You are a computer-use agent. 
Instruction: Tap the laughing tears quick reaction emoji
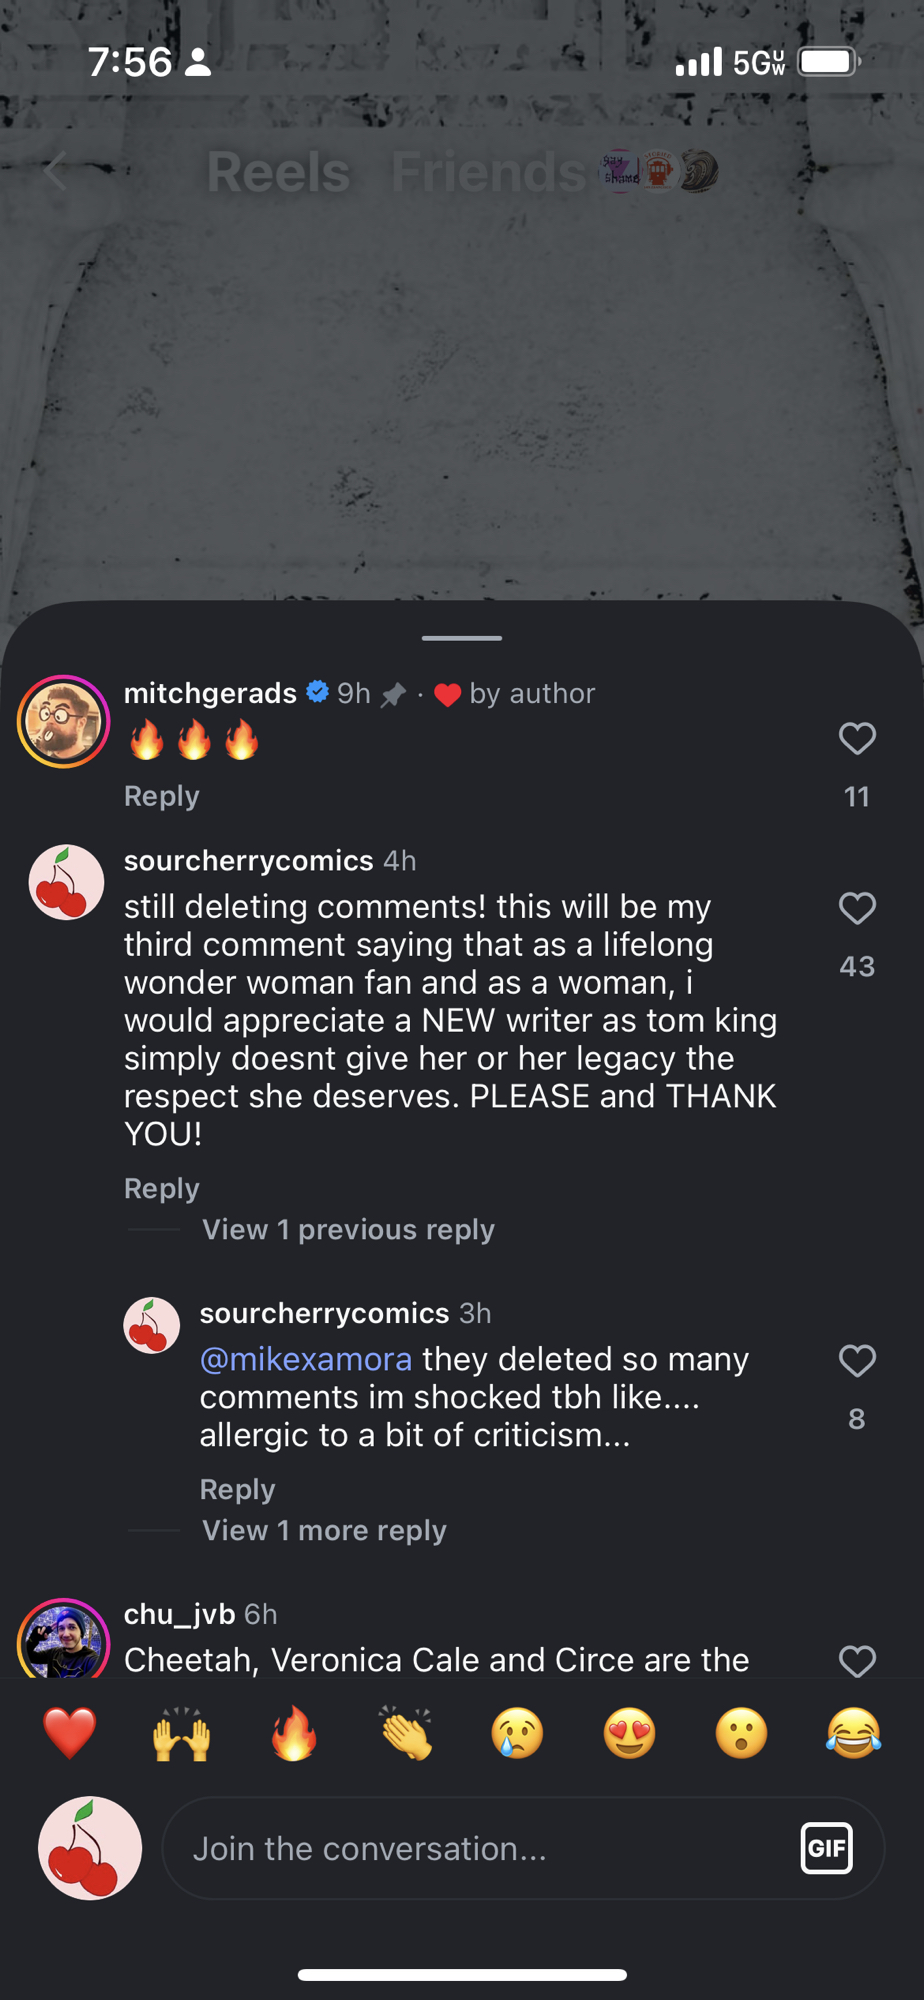(x=853, y=1733)
